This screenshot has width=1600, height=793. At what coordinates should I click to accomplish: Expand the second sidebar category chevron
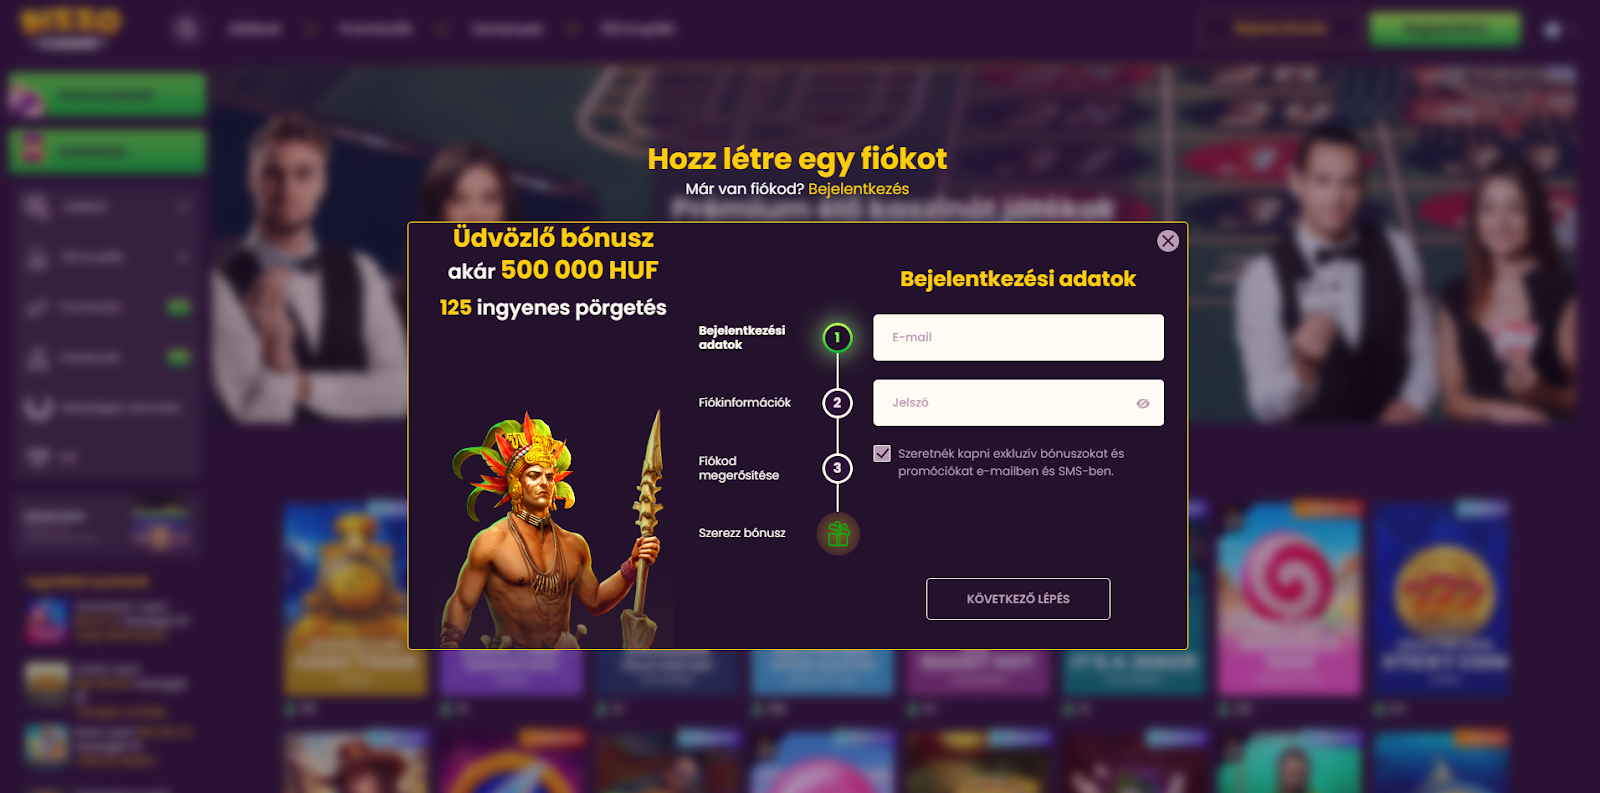(183, 257)
